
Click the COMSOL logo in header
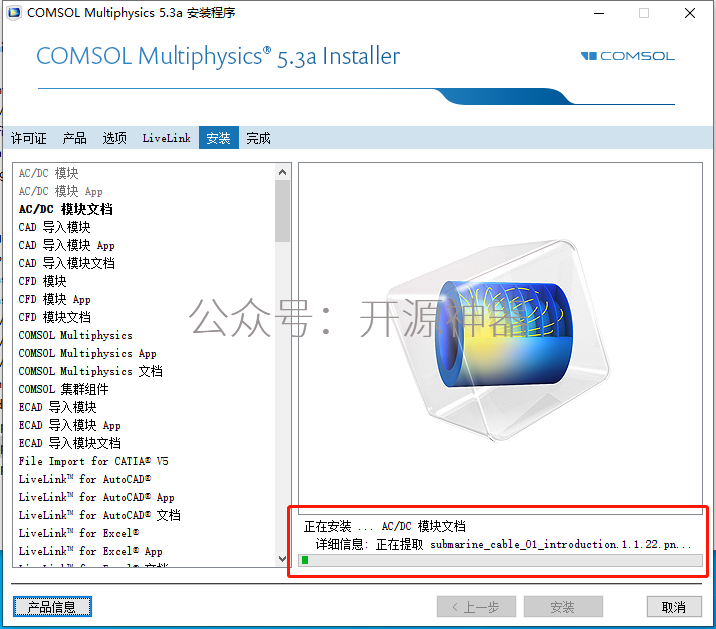[627, 56]
